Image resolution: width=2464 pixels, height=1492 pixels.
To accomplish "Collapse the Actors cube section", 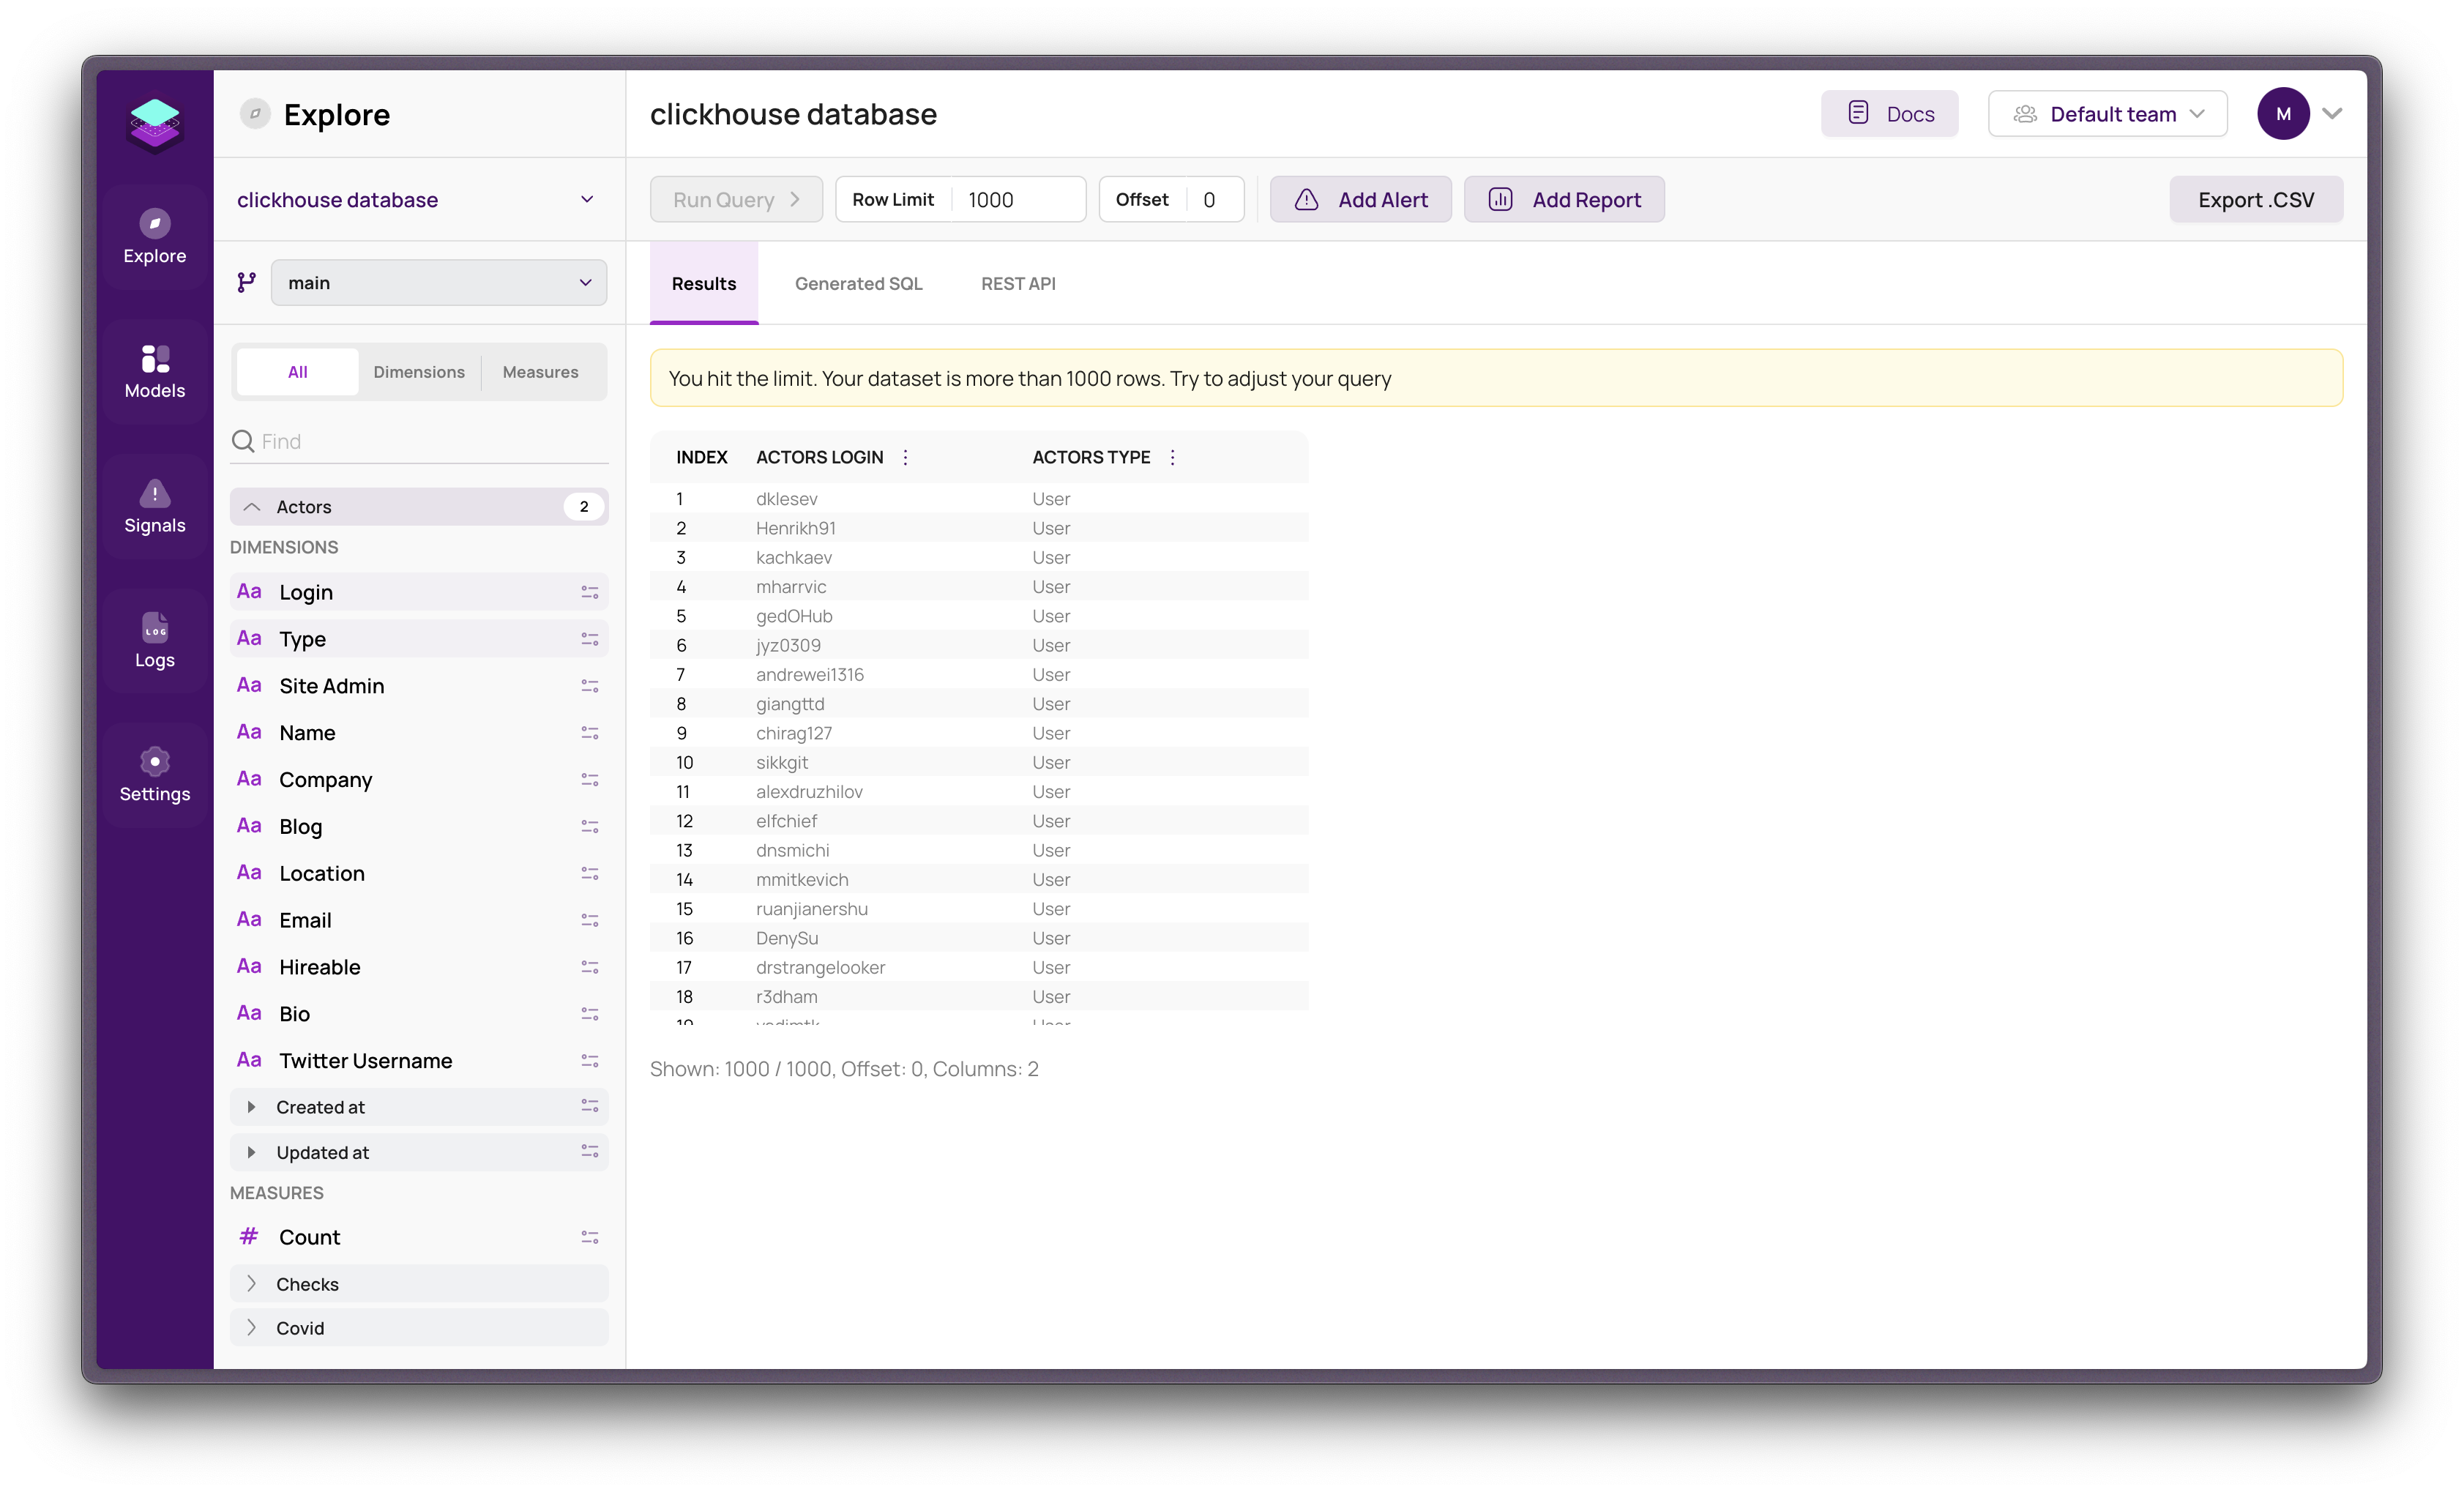I will [x=419, y=507].
